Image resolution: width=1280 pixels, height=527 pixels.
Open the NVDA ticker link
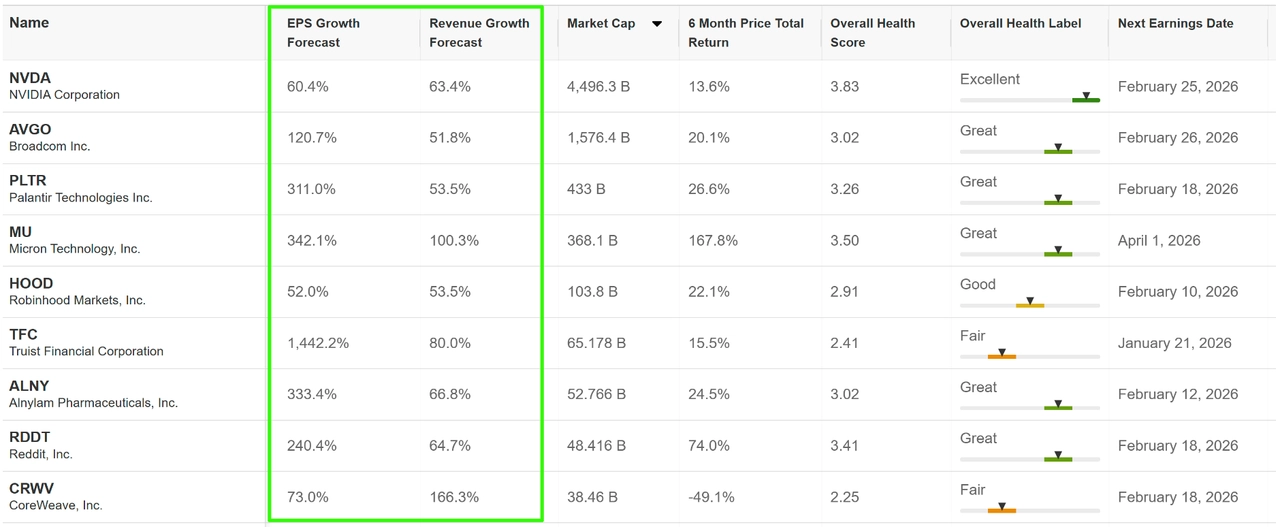tap(30, 78)
